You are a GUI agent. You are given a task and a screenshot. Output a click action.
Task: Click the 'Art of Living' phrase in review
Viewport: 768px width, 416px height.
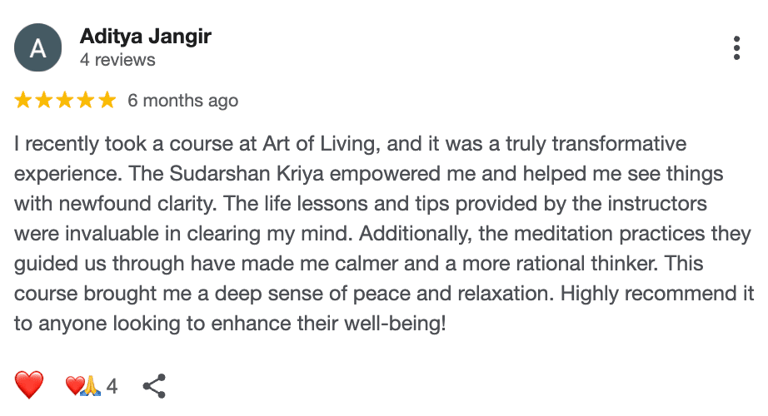click(x=321, y=144)
